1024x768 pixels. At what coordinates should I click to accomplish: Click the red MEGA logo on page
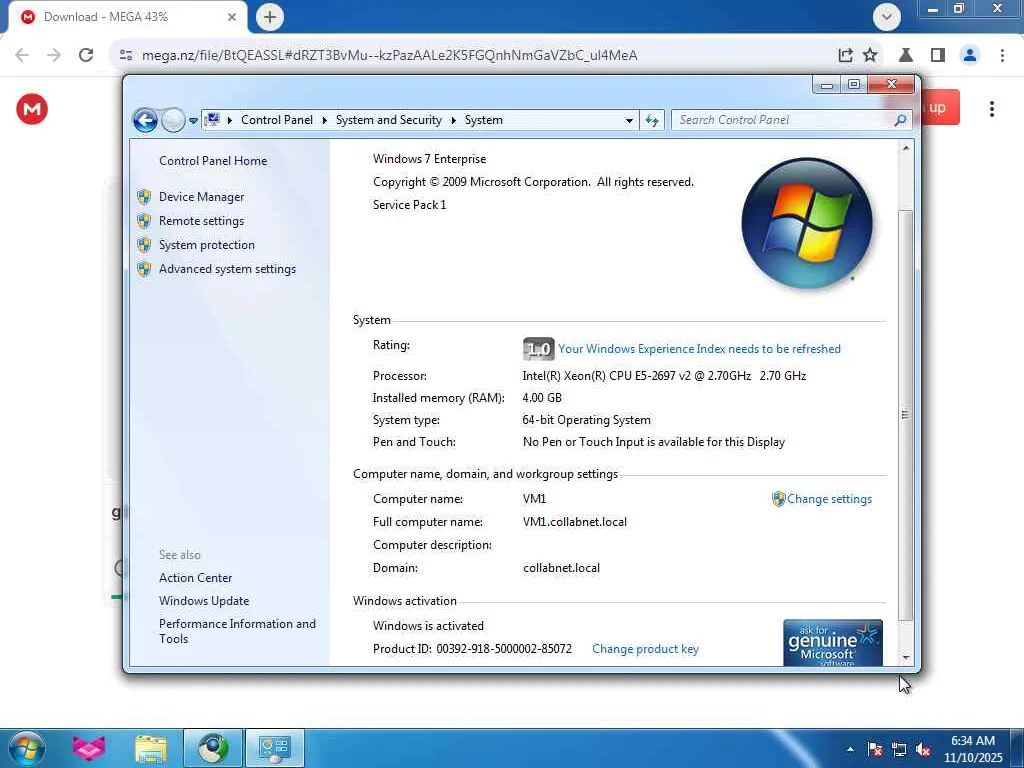(x=32, y=109)
